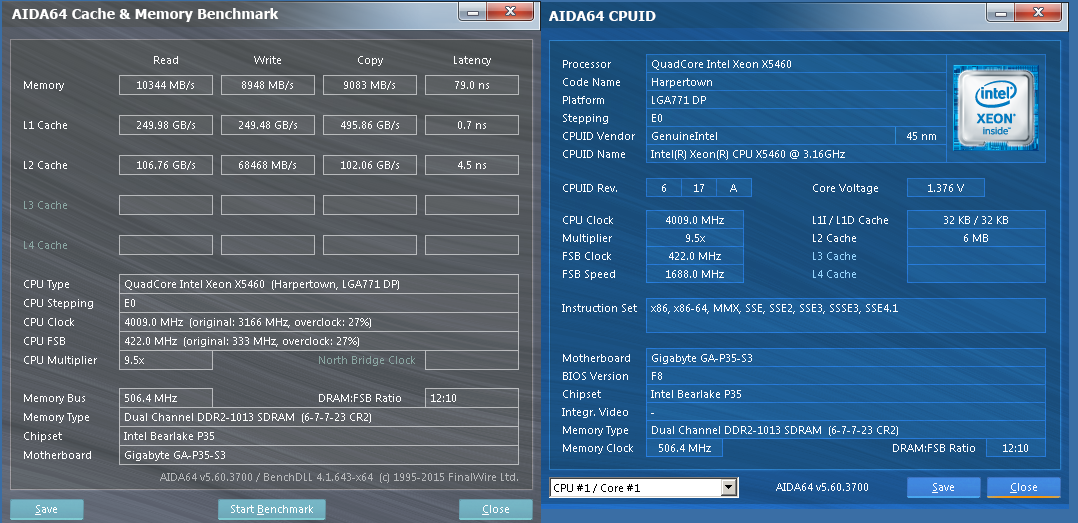1078x523 pixels.
Task: Click L2 Cache Read value 106.76 GB/s
Action: click(x=166, y=165)
